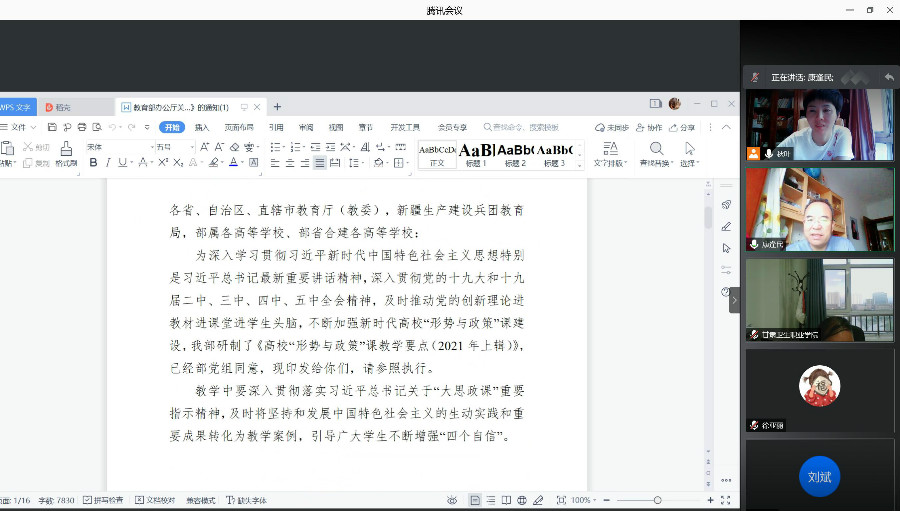The image size is (900, 511).
Task: Click the Bold formatting icon
Action: 94,162
